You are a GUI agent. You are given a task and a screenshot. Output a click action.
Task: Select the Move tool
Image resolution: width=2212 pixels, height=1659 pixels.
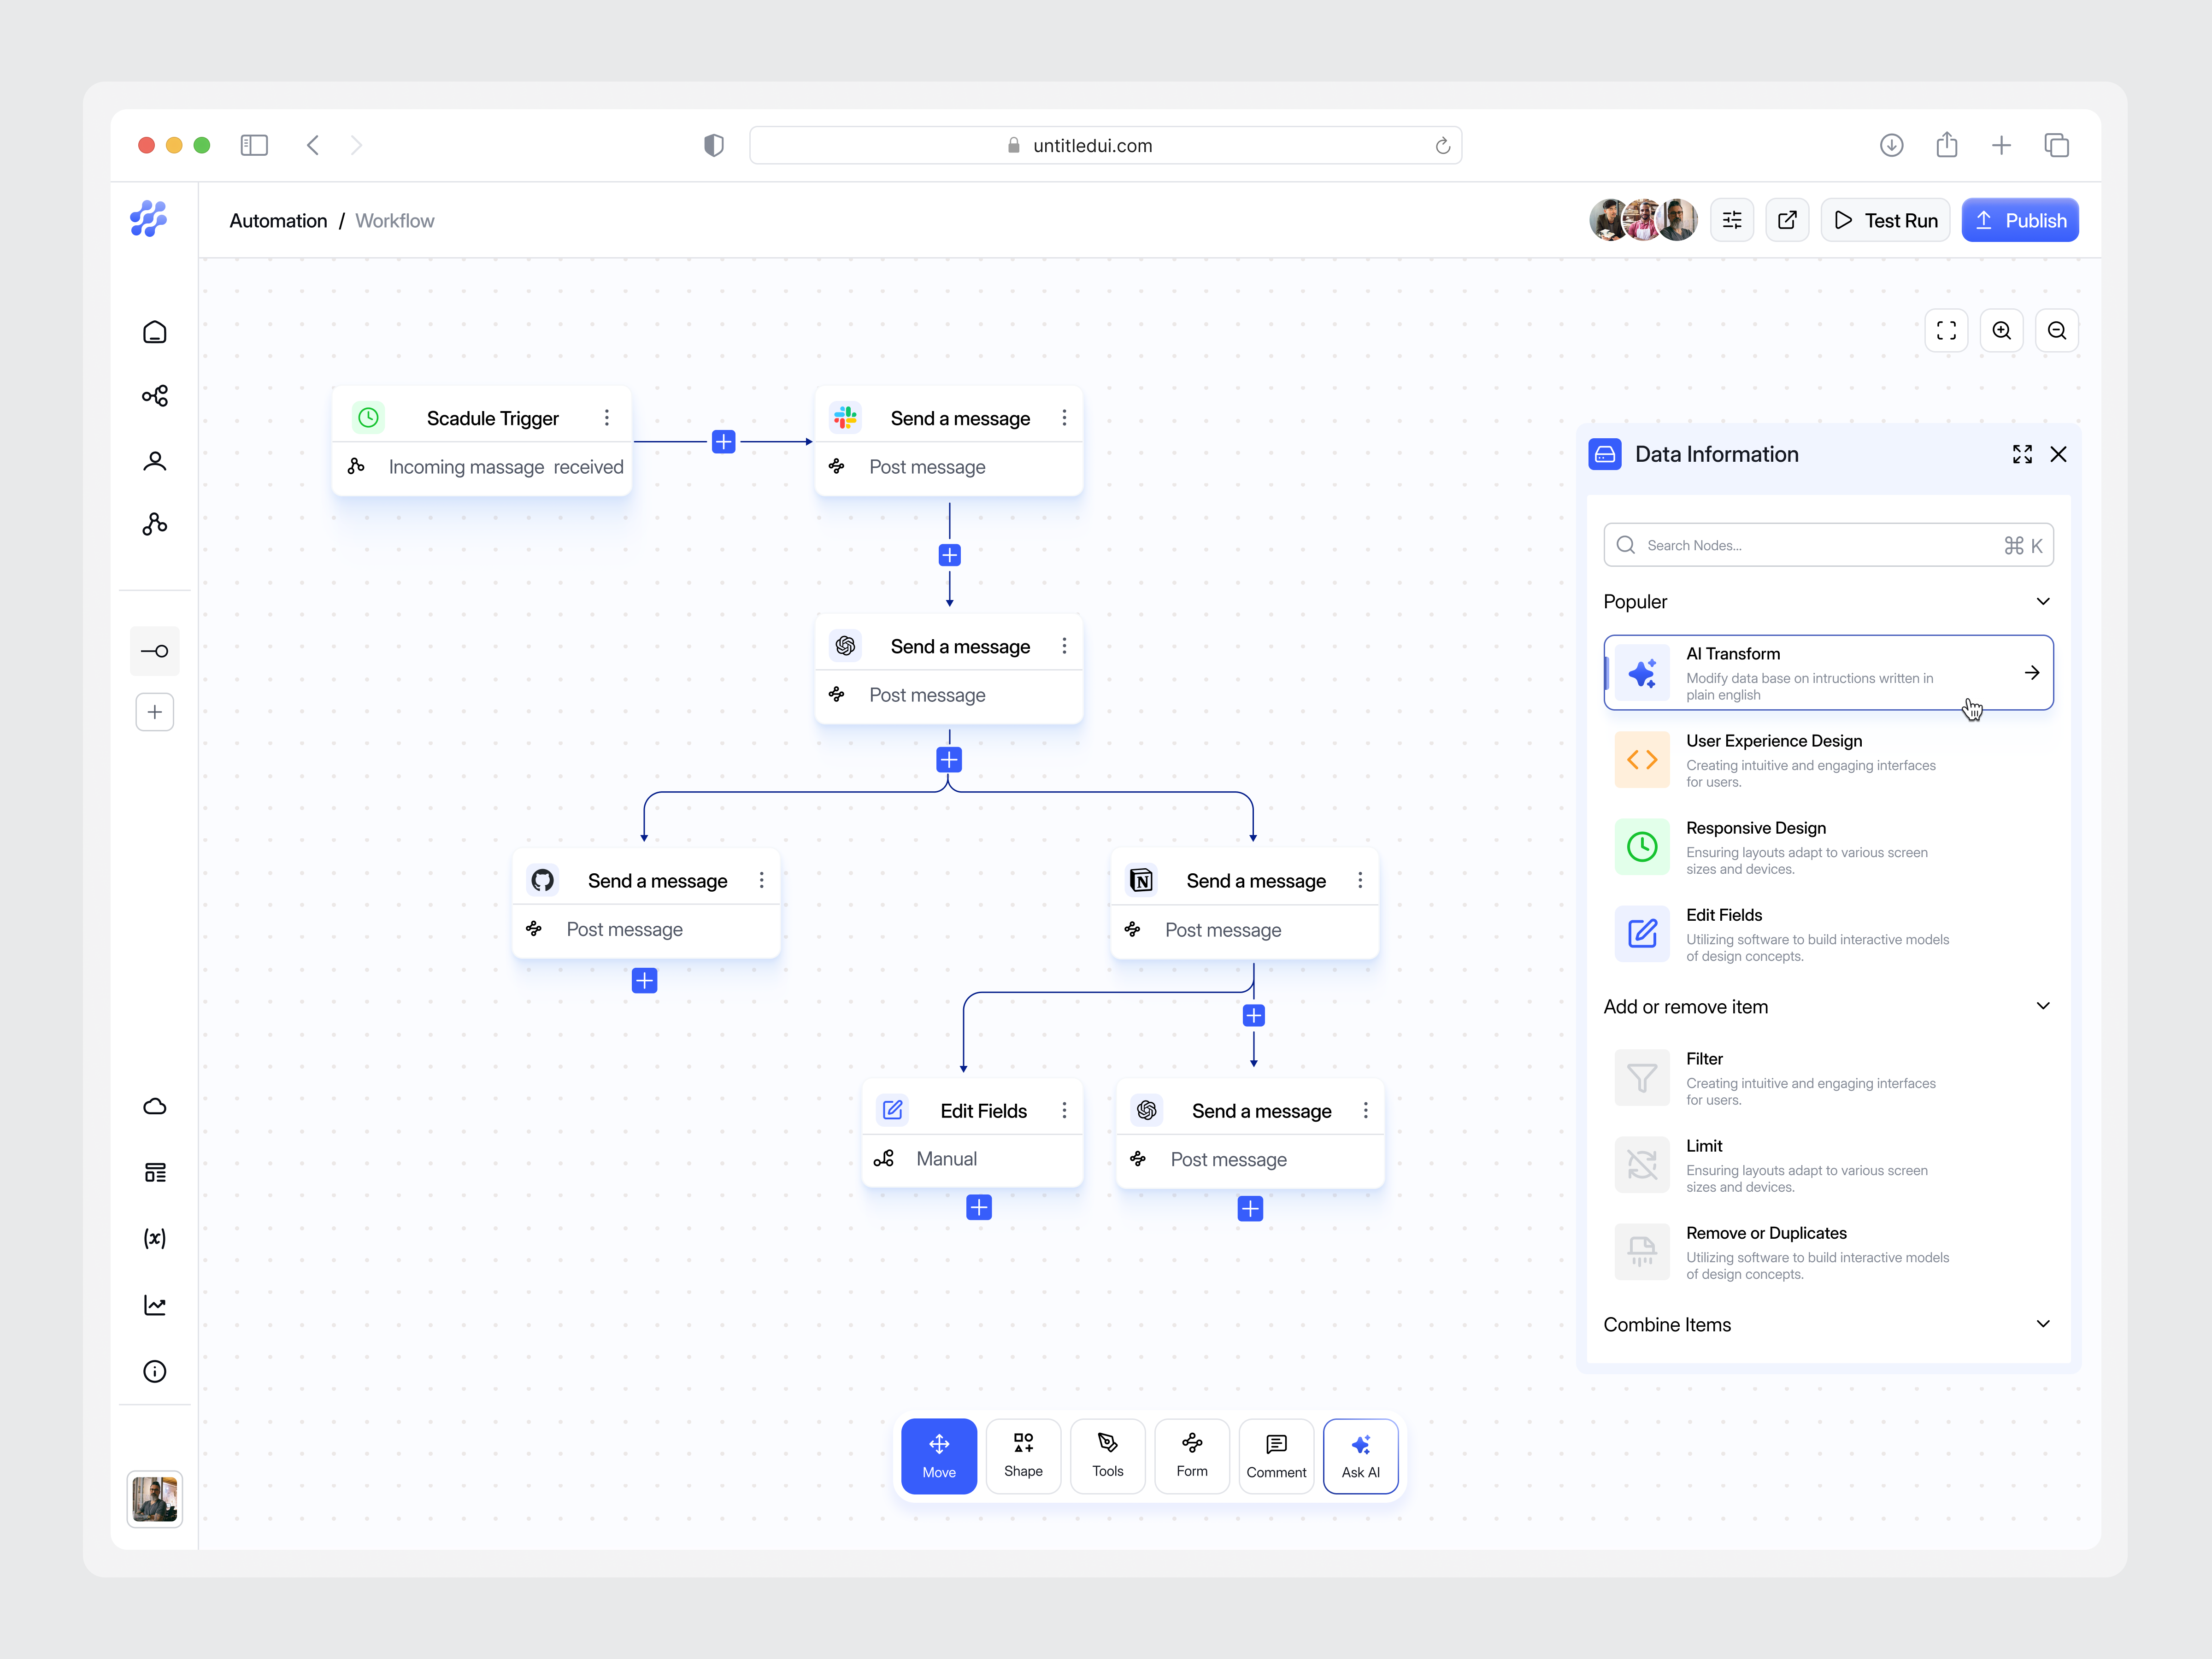(x=938, y=1455)
